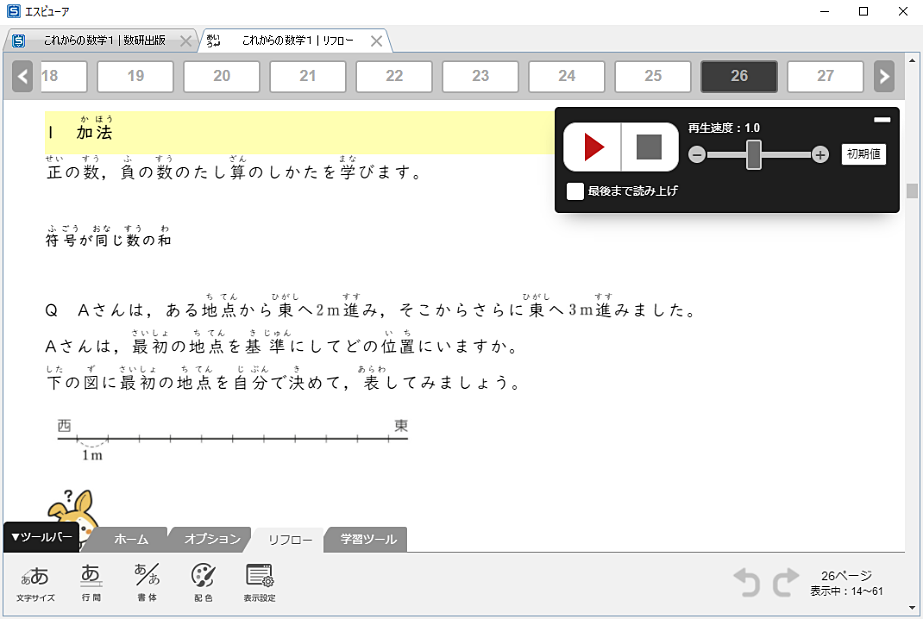Collapse the ▼ツールバー panel
This screenshot has height=619, width=923.
click(x=41, y=537)
